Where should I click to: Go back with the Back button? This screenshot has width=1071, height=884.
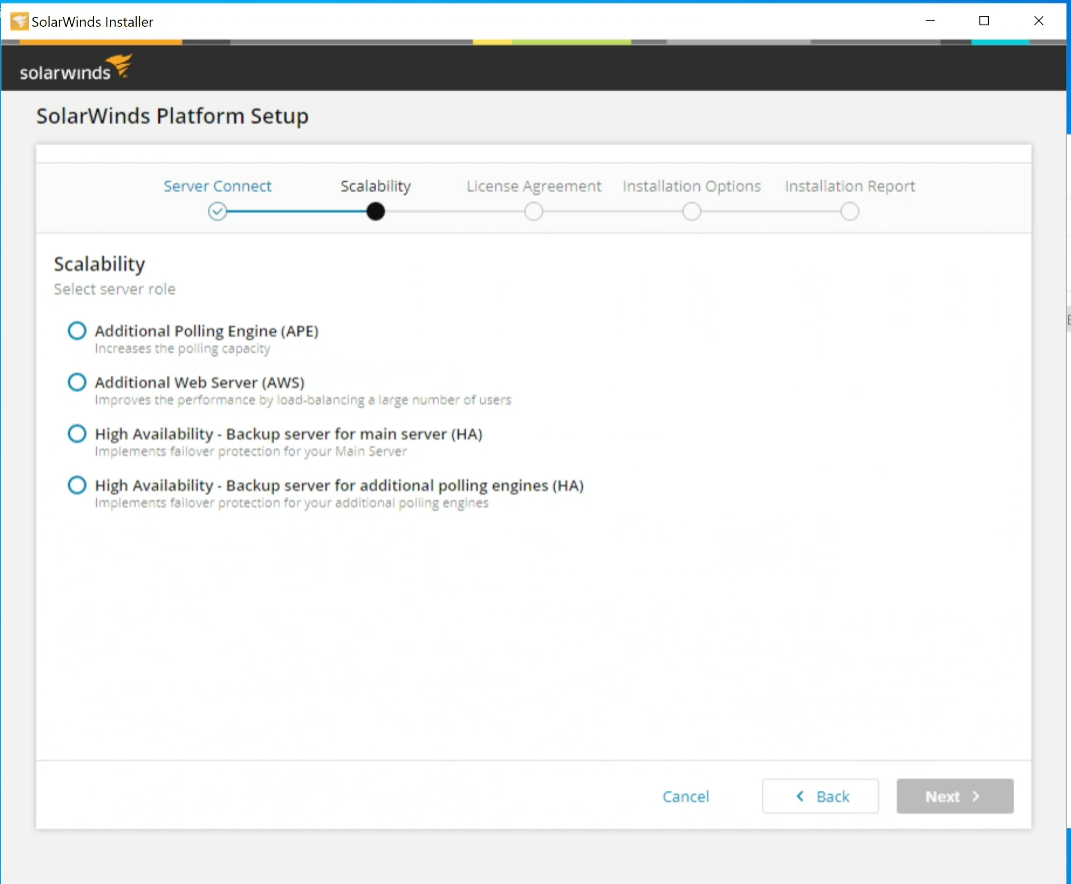820,797
